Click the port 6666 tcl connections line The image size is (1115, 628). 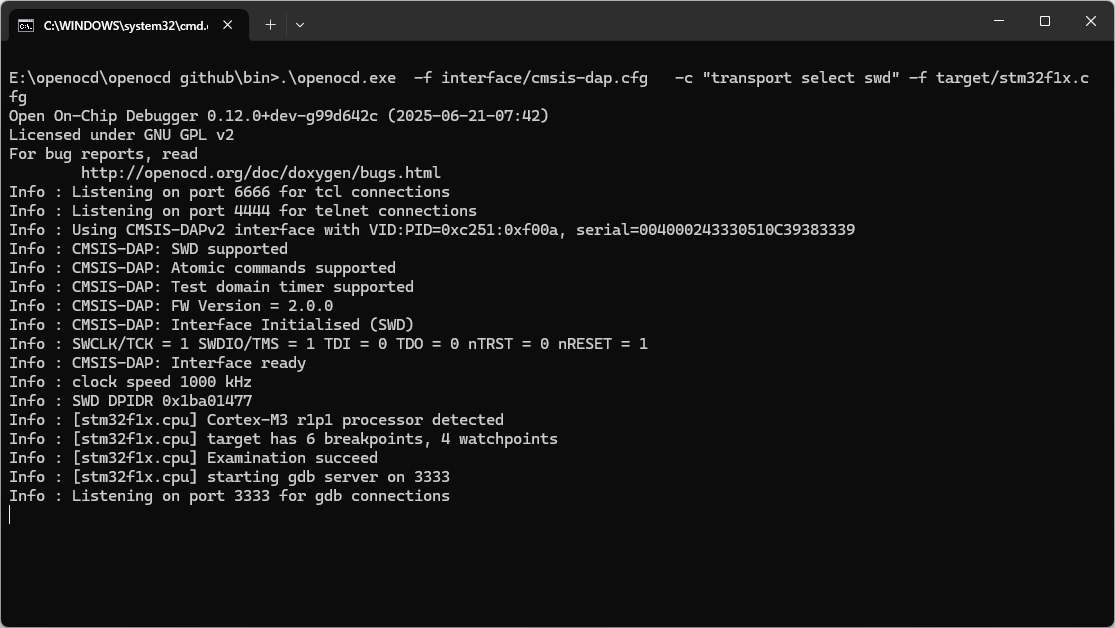pyautogui.click(x=229, y=192)
